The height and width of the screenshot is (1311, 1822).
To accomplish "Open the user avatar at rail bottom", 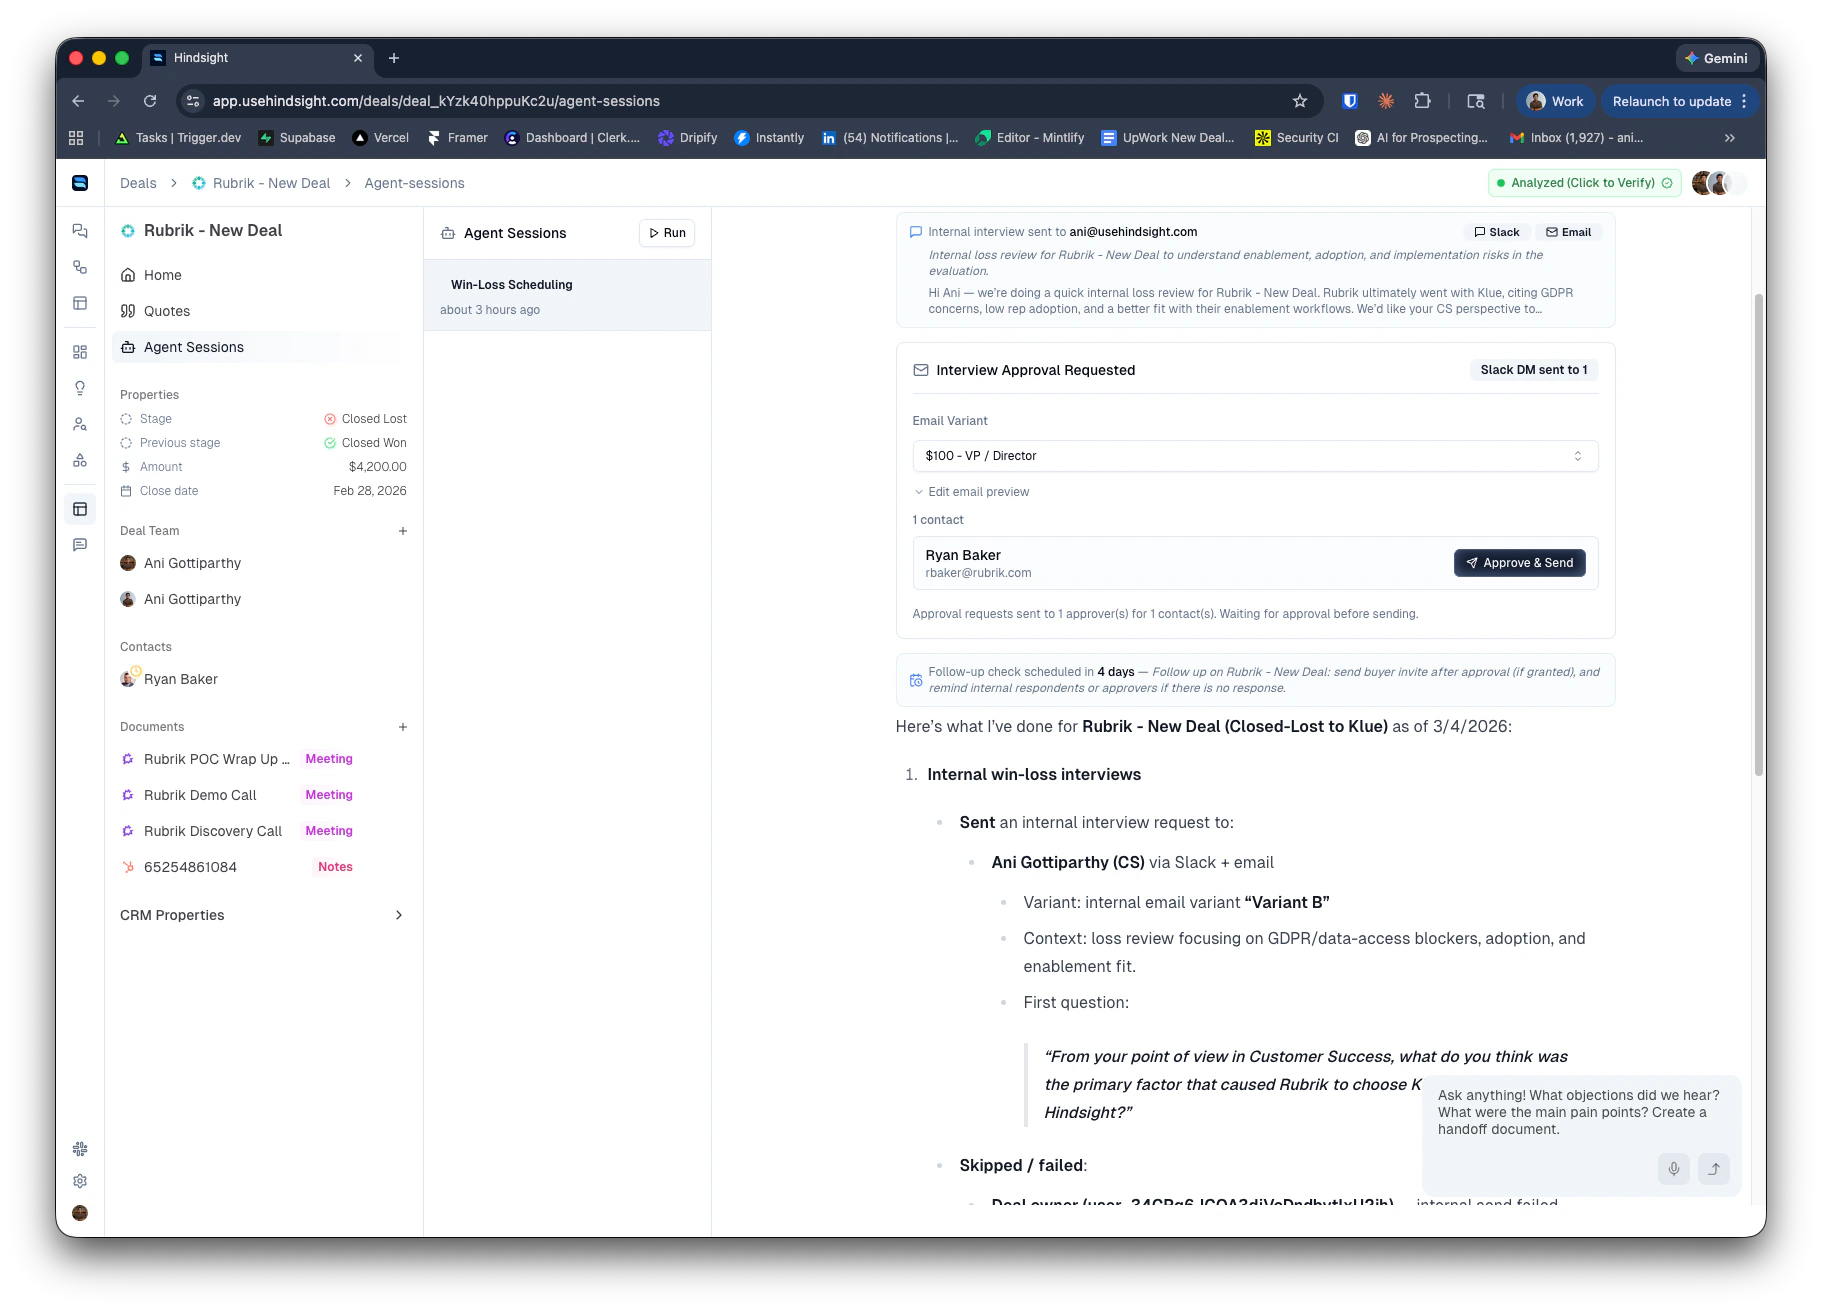I will 80,1213.
